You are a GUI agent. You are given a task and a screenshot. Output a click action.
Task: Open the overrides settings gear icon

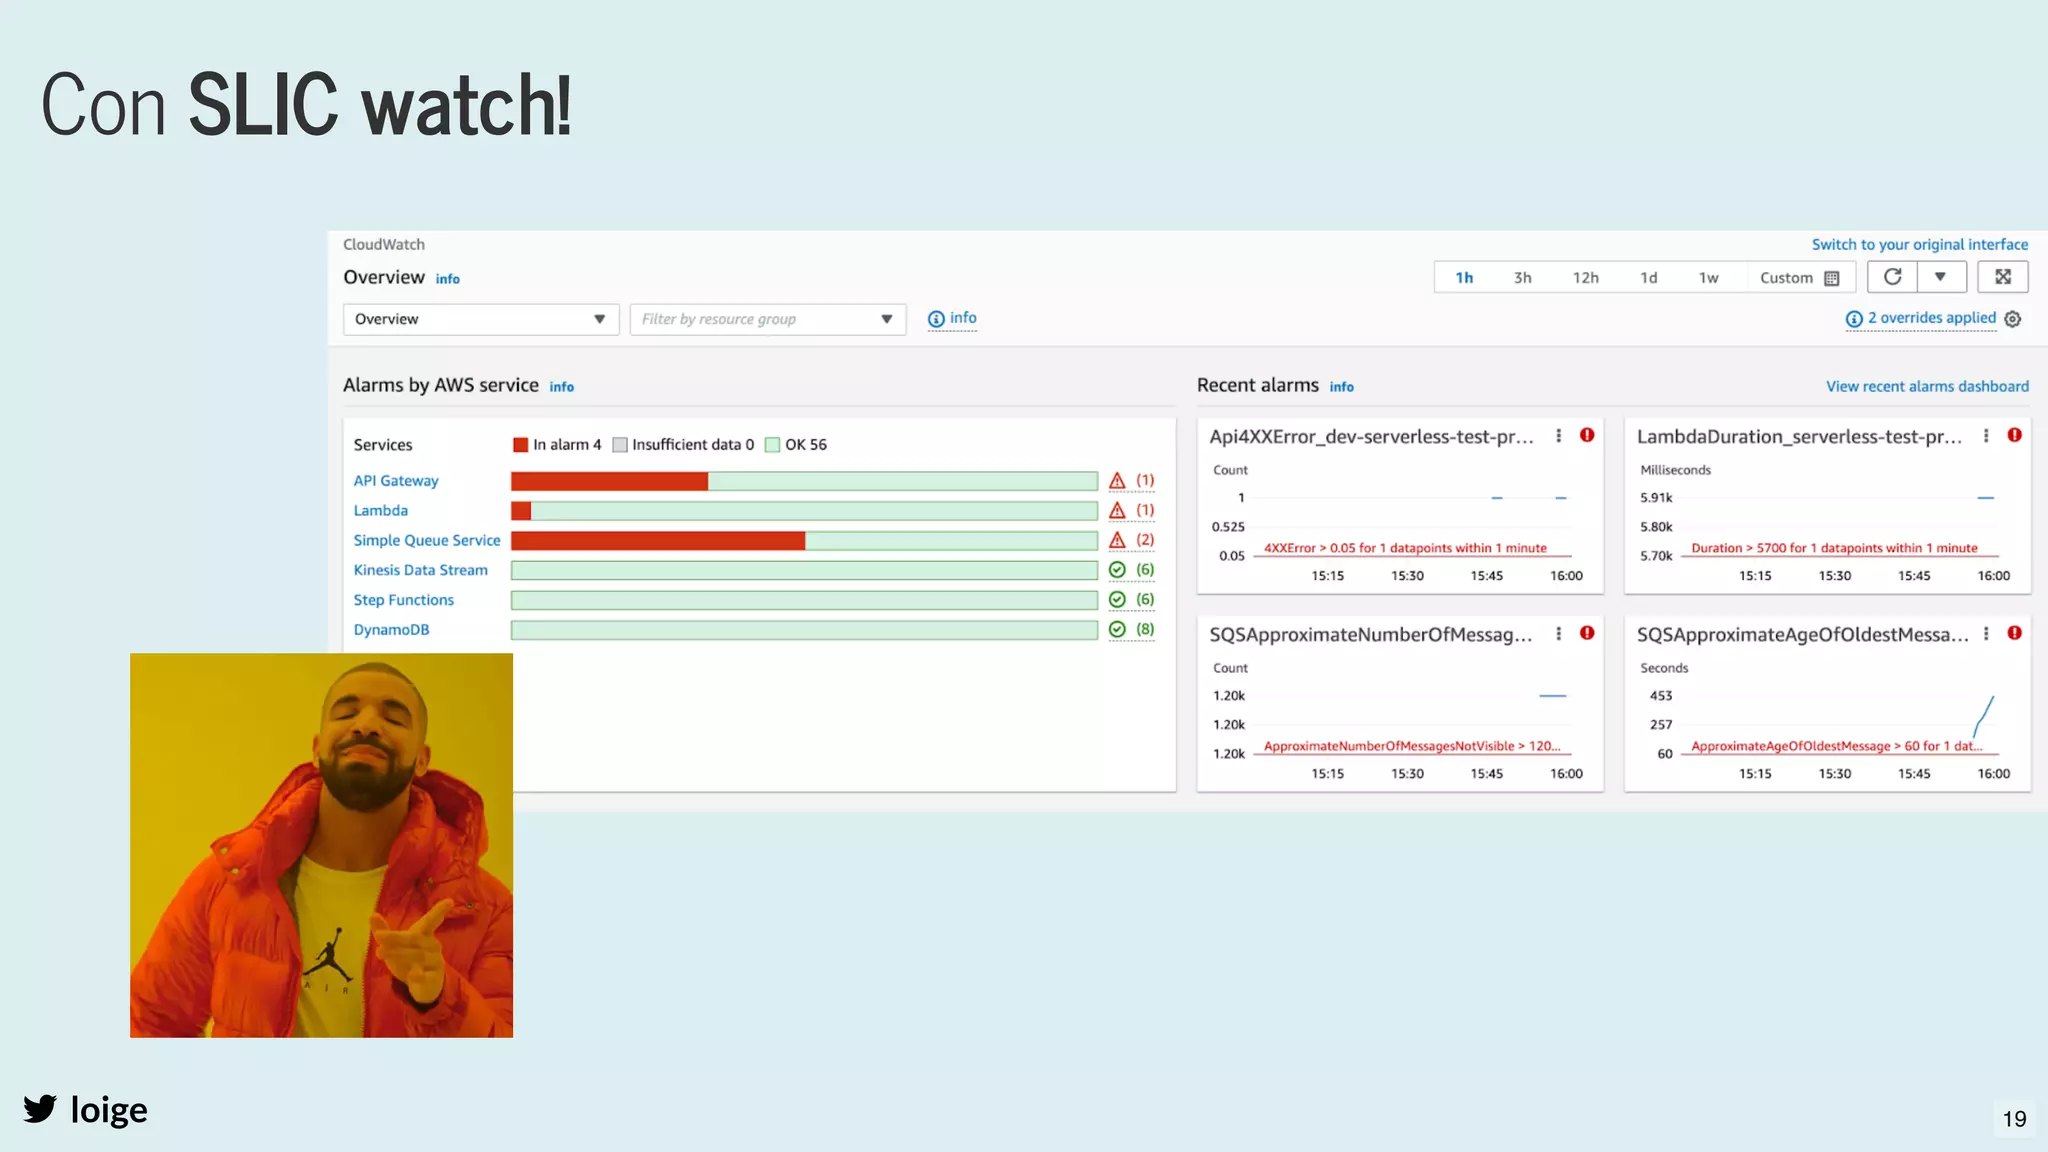2013,319
